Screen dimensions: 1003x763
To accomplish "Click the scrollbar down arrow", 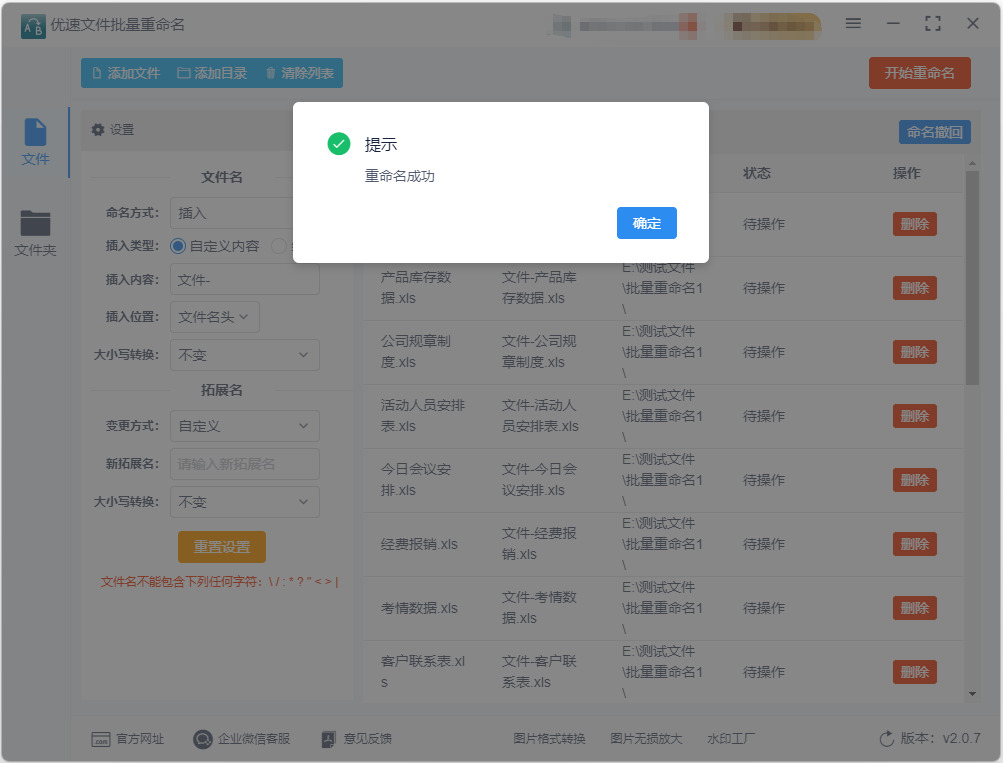I will coord(972,694).
